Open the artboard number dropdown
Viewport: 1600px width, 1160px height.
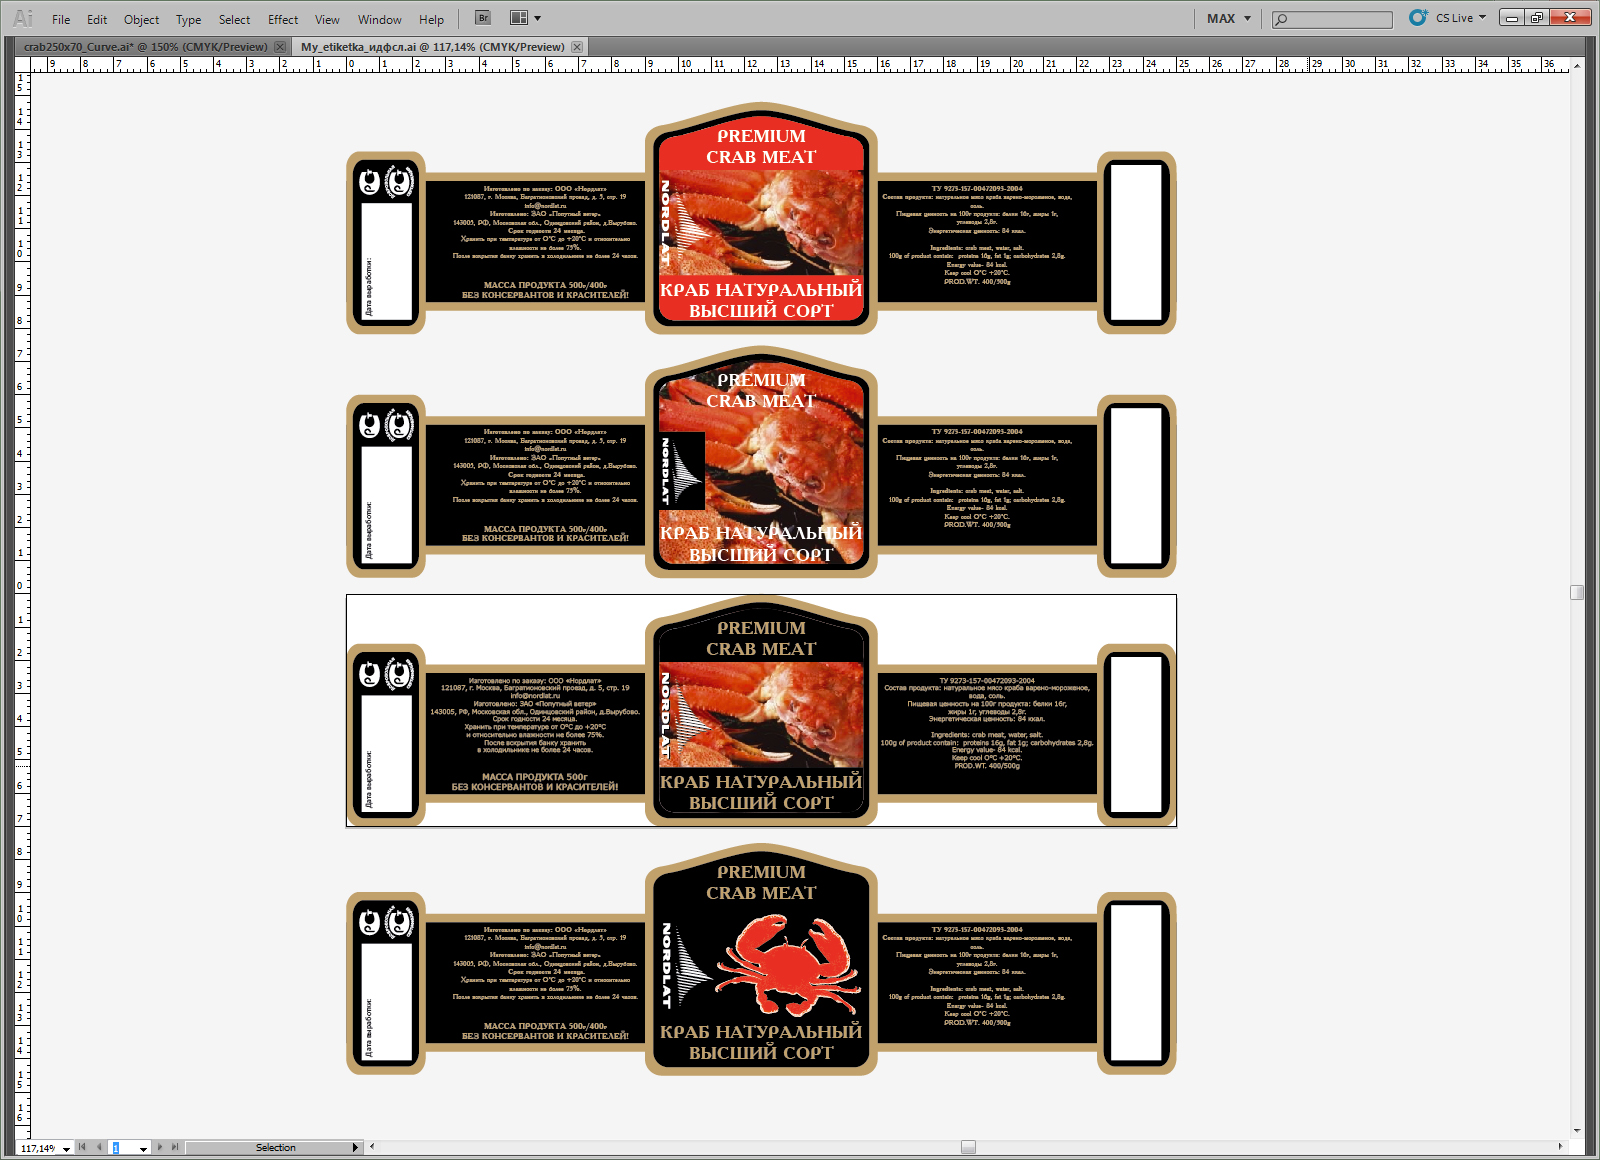143,1149
